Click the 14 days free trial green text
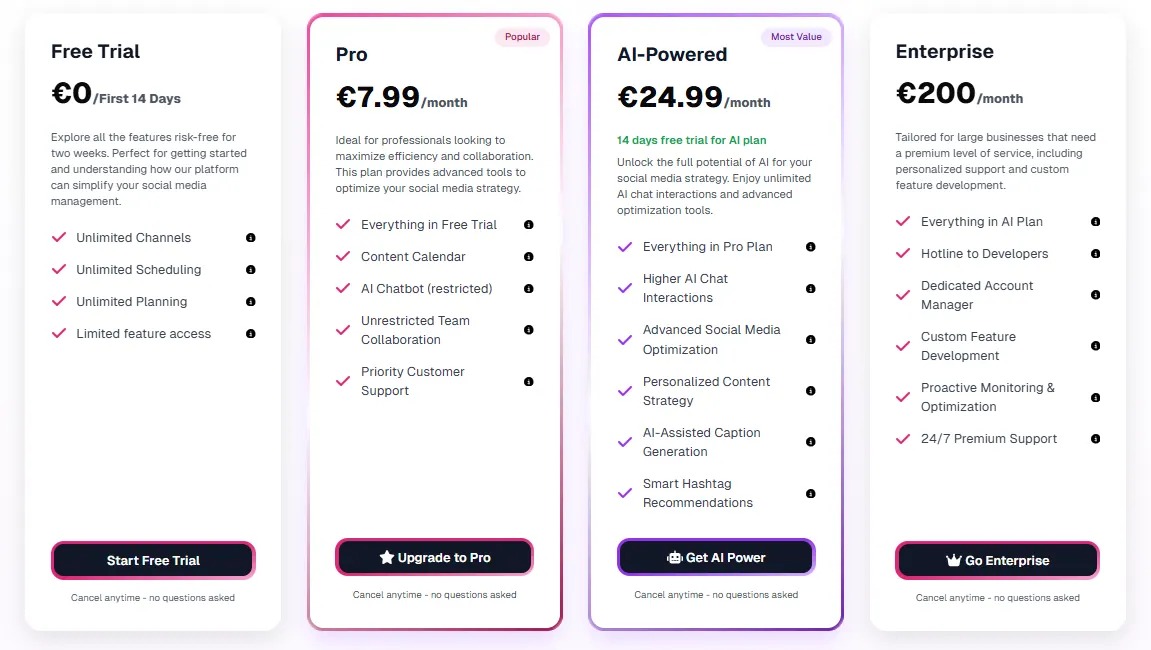This screenshot has height=650, width=1151. 691,140
